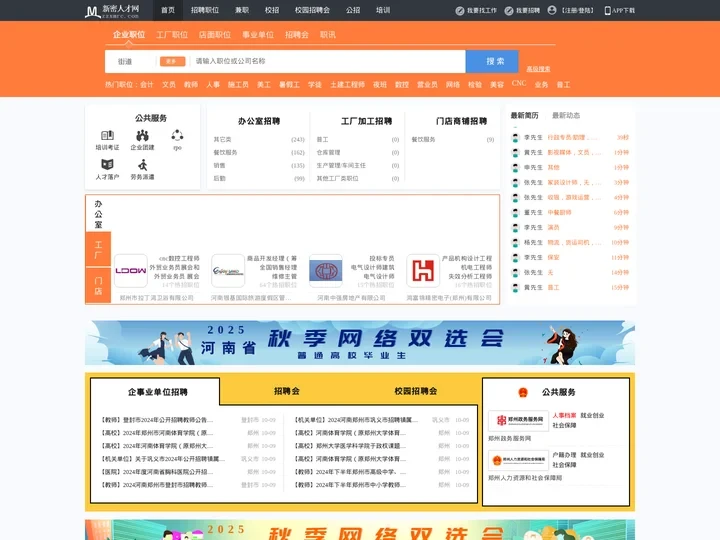Click the phone icon for APP下载
Screen dimensions: 720x540
(x=608, y=11)
